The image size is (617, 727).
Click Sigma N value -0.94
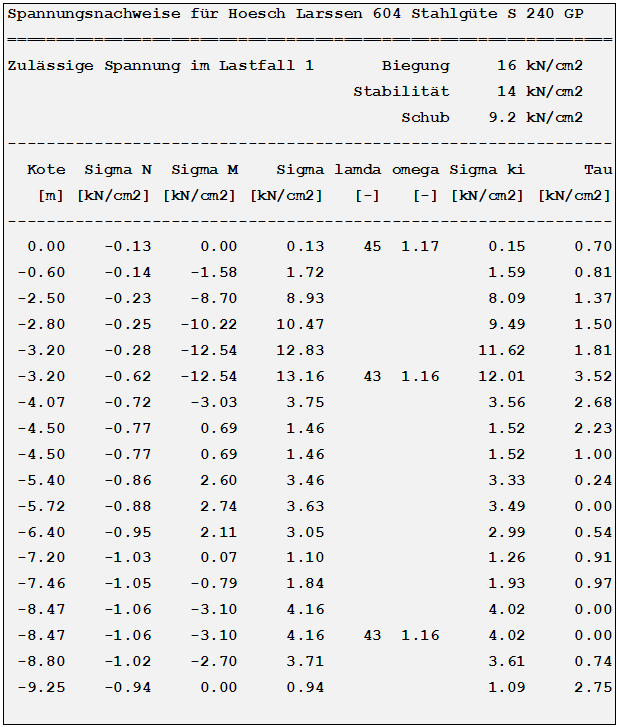pyautogui.click(x=127, y=687)
